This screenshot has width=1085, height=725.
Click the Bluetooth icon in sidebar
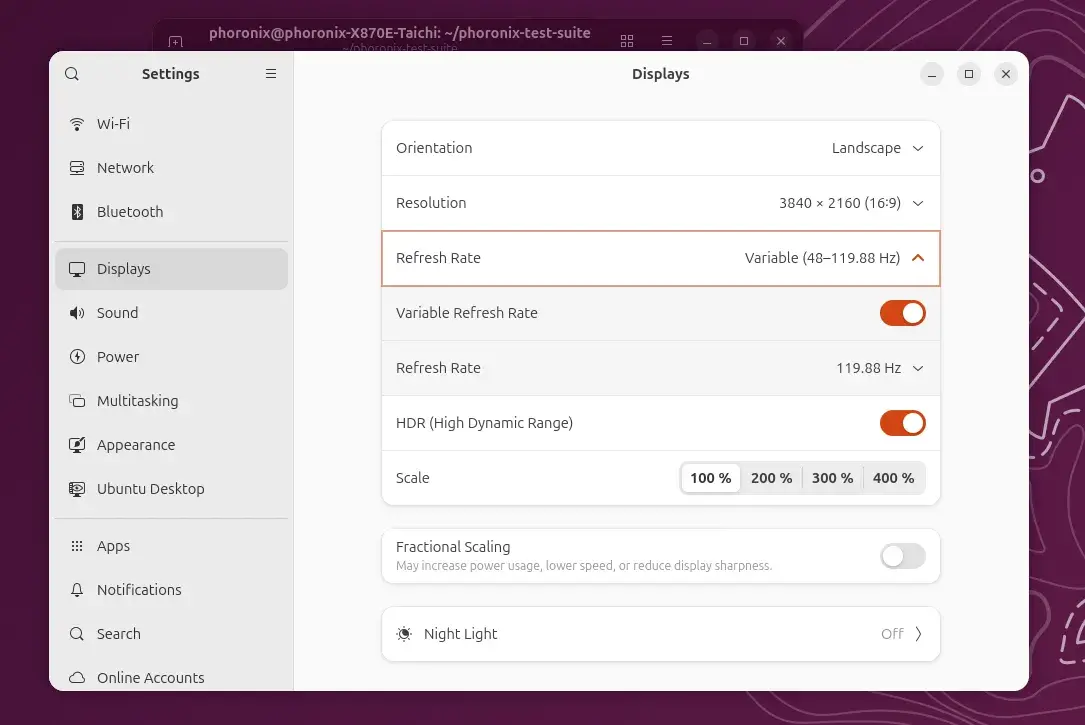click(77, 212)
